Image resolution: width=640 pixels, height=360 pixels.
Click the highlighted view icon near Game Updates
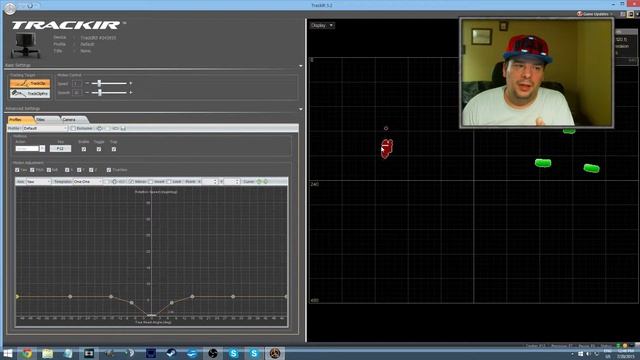click(631, 14)
